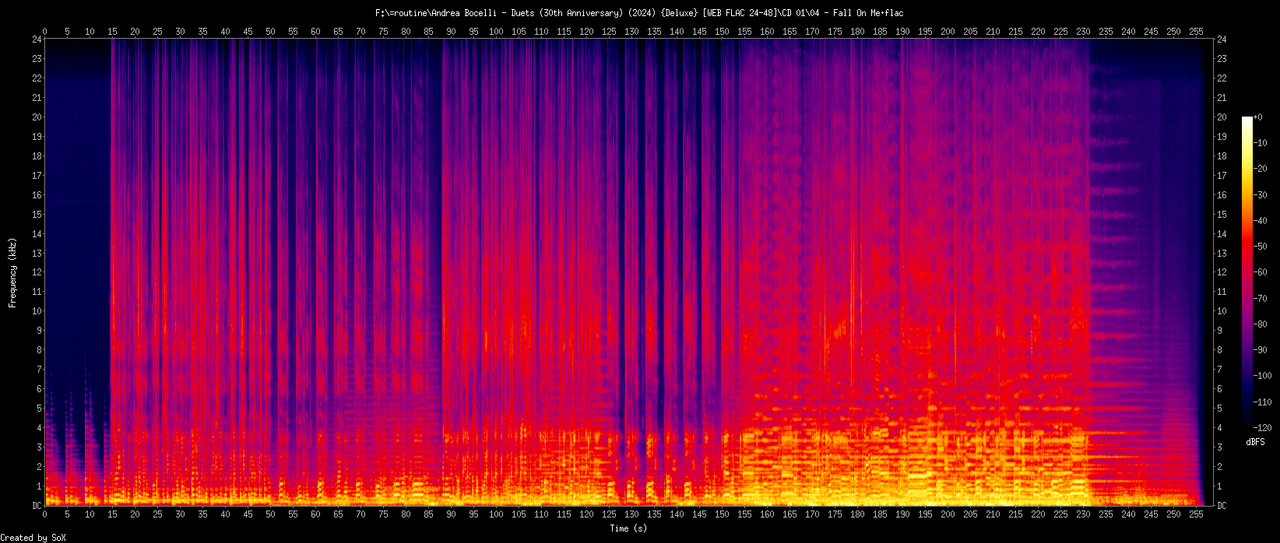Click "100" on the top time axis
The height and width of the screenshot is (543, 1280).
[x=496, y=31]
